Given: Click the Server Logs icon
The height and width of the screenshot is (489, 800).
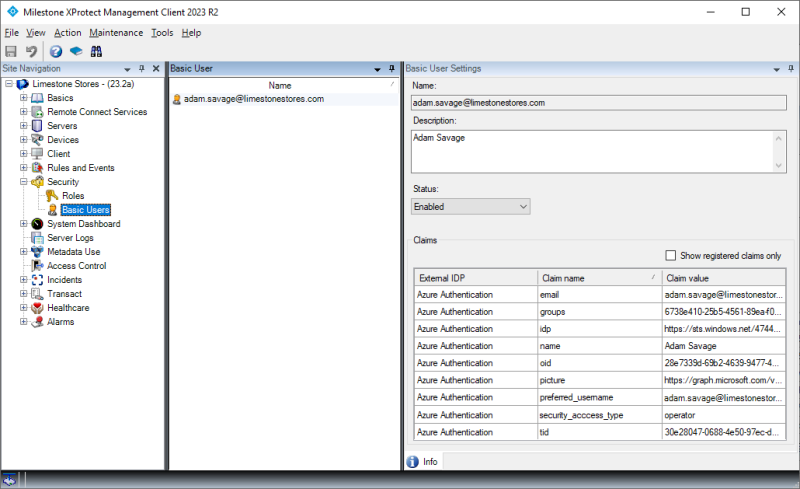Looking at the screenshot, I should click(x=37, y=238).
